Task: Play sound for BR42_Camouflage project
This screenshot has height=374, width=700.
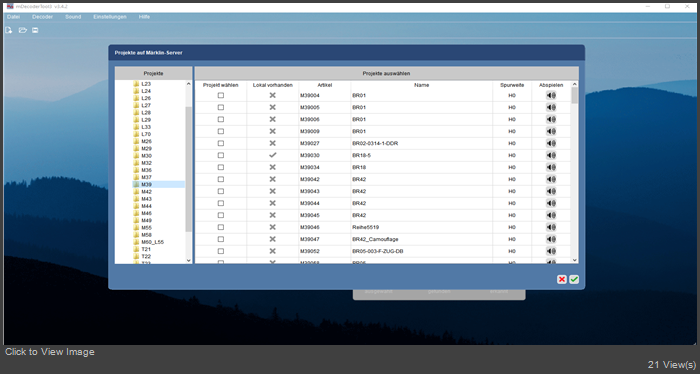Action: (x=551, y=240)
